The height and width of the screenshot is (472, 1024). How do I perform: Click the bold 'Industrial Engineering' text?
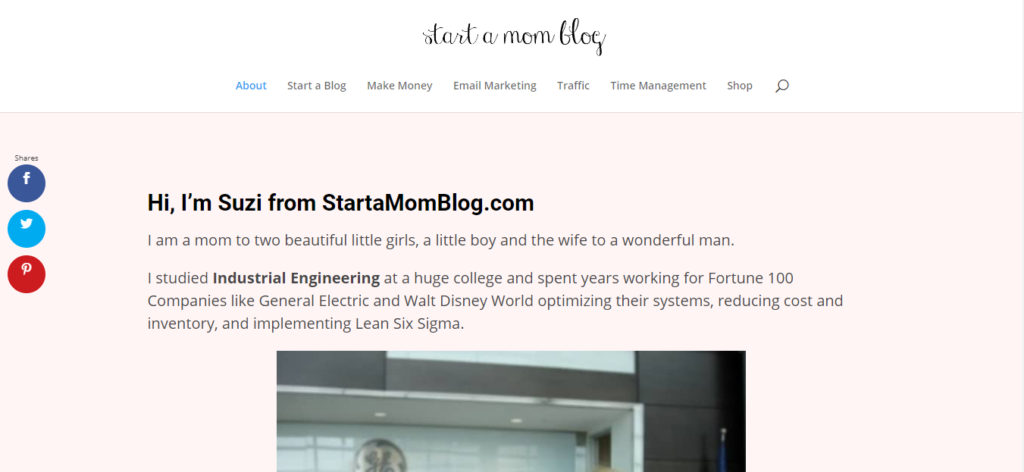tap(296, 278)
